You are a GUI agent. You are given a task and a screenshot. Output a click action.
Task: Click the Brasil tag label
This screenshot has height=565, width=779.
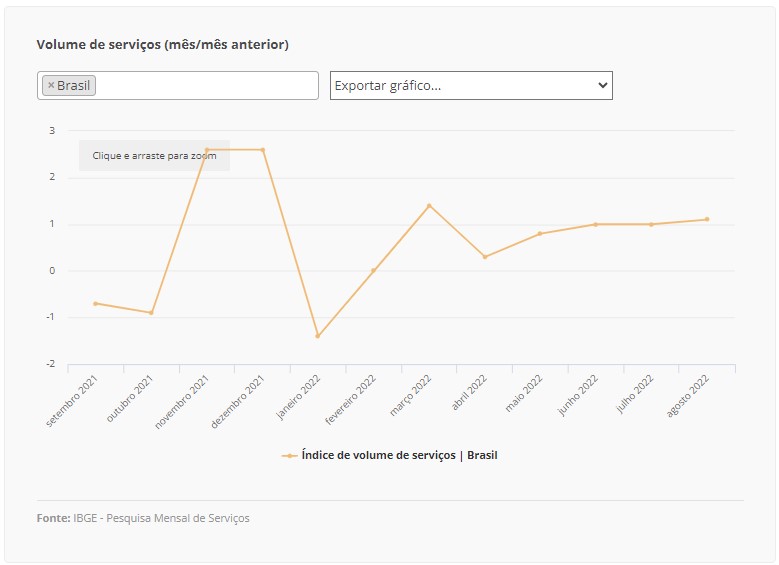73,86
